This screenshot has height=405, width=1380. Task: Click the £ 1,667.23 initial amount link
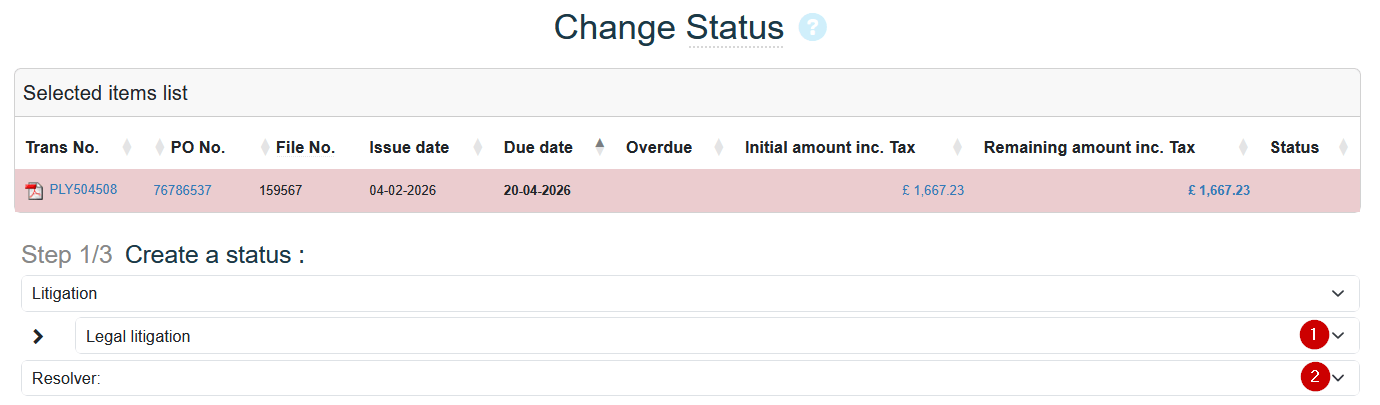(x=932, y=190)
